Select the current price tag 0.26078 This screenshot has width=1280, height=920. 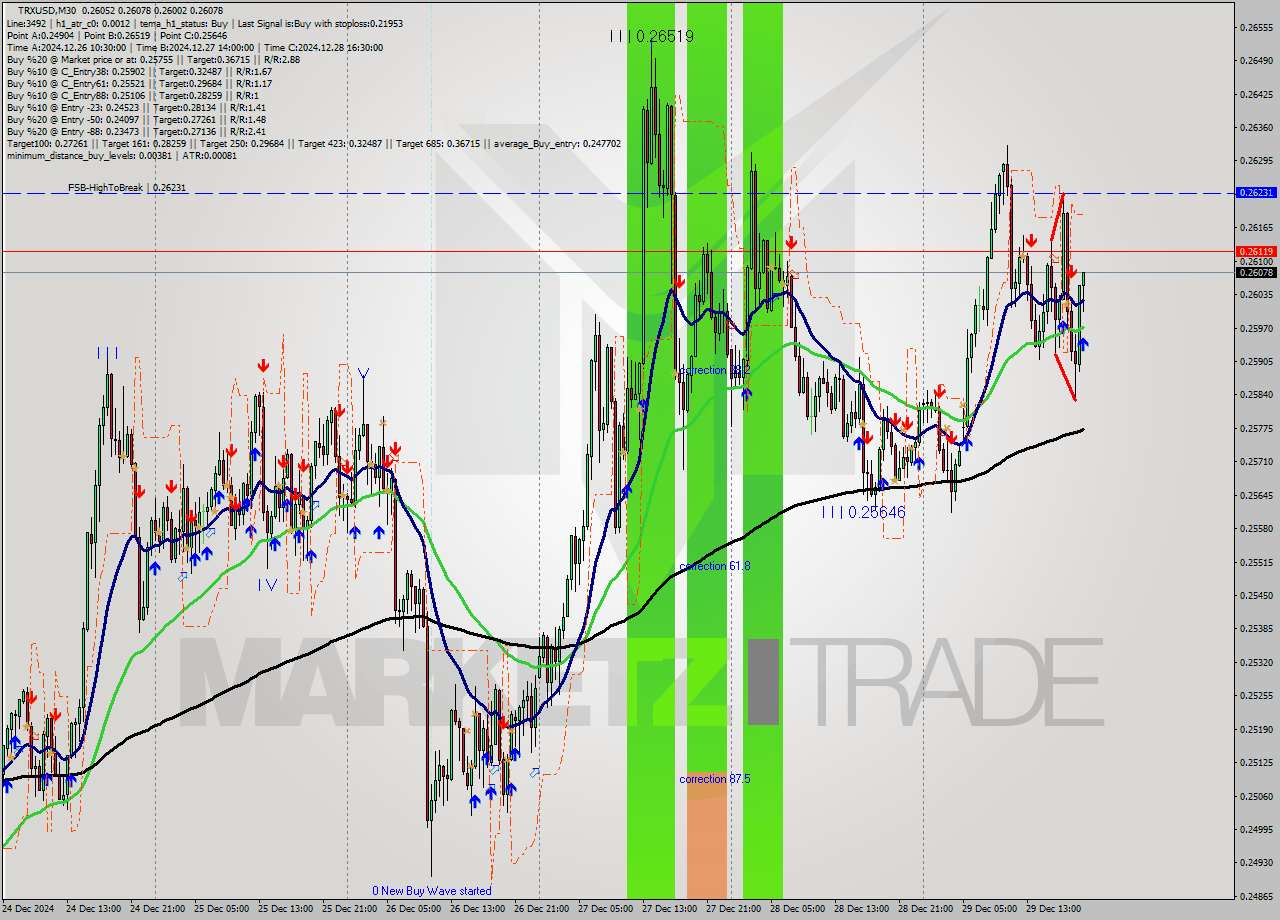[1255, 273]
